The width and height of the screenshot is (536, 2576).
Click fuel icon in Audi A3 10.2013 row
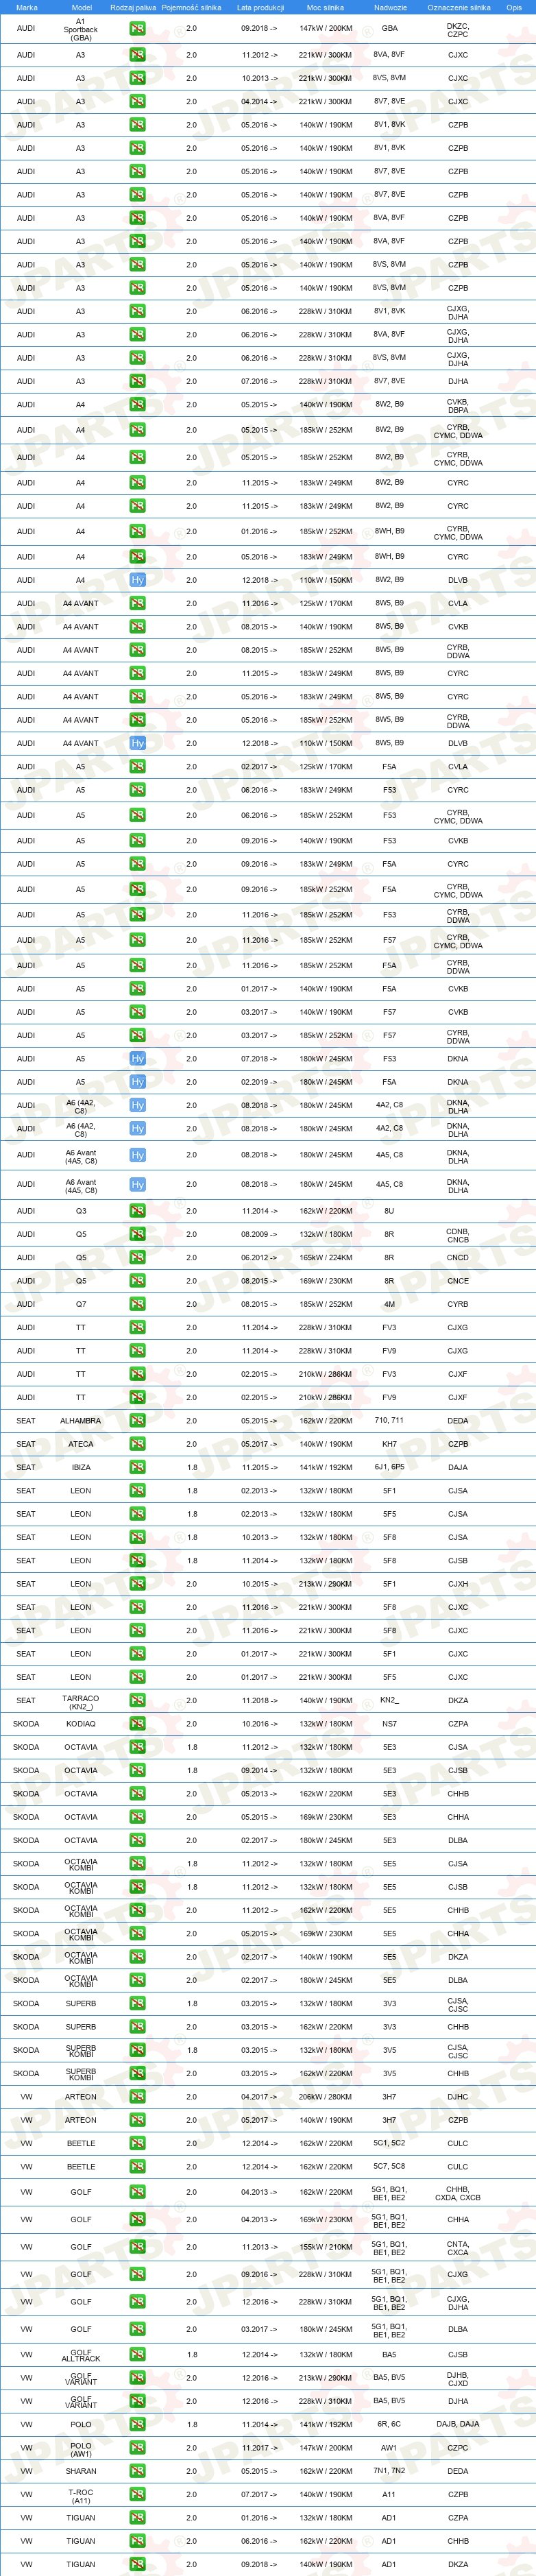point(137,78)
